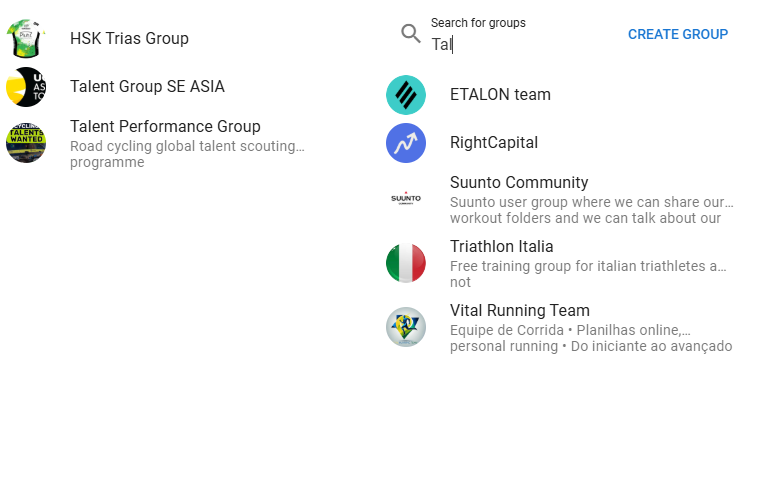Open the HSK Trias Group entry
This screenshot has height=502, width=772.
(129, 38)
